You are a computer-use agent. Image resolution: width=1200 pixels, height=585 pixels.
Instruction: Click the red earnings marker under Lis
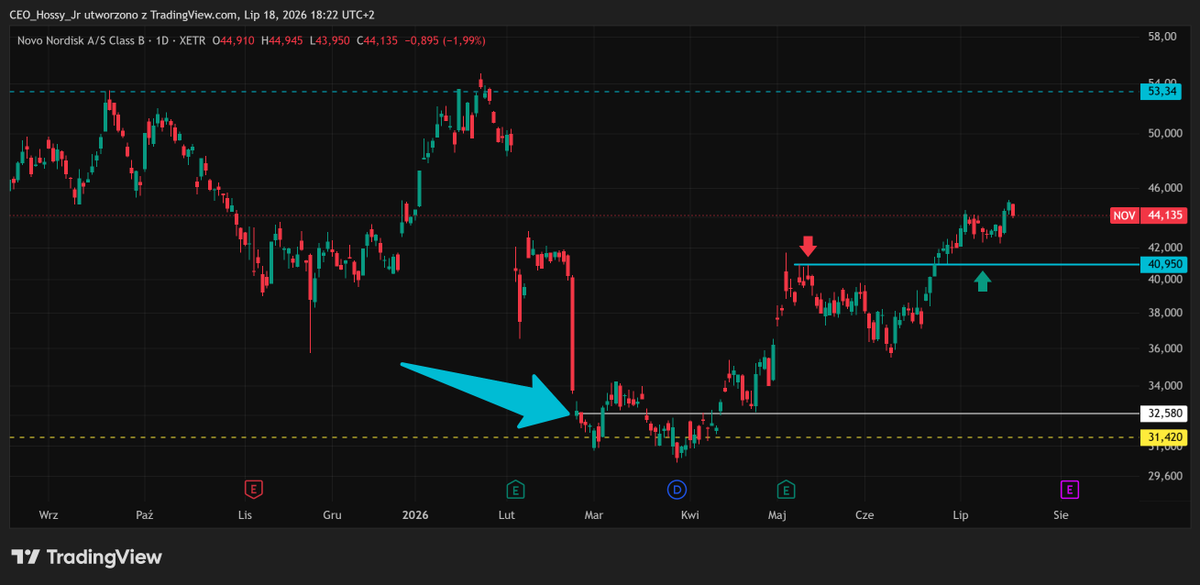click(x=254, y=489)
